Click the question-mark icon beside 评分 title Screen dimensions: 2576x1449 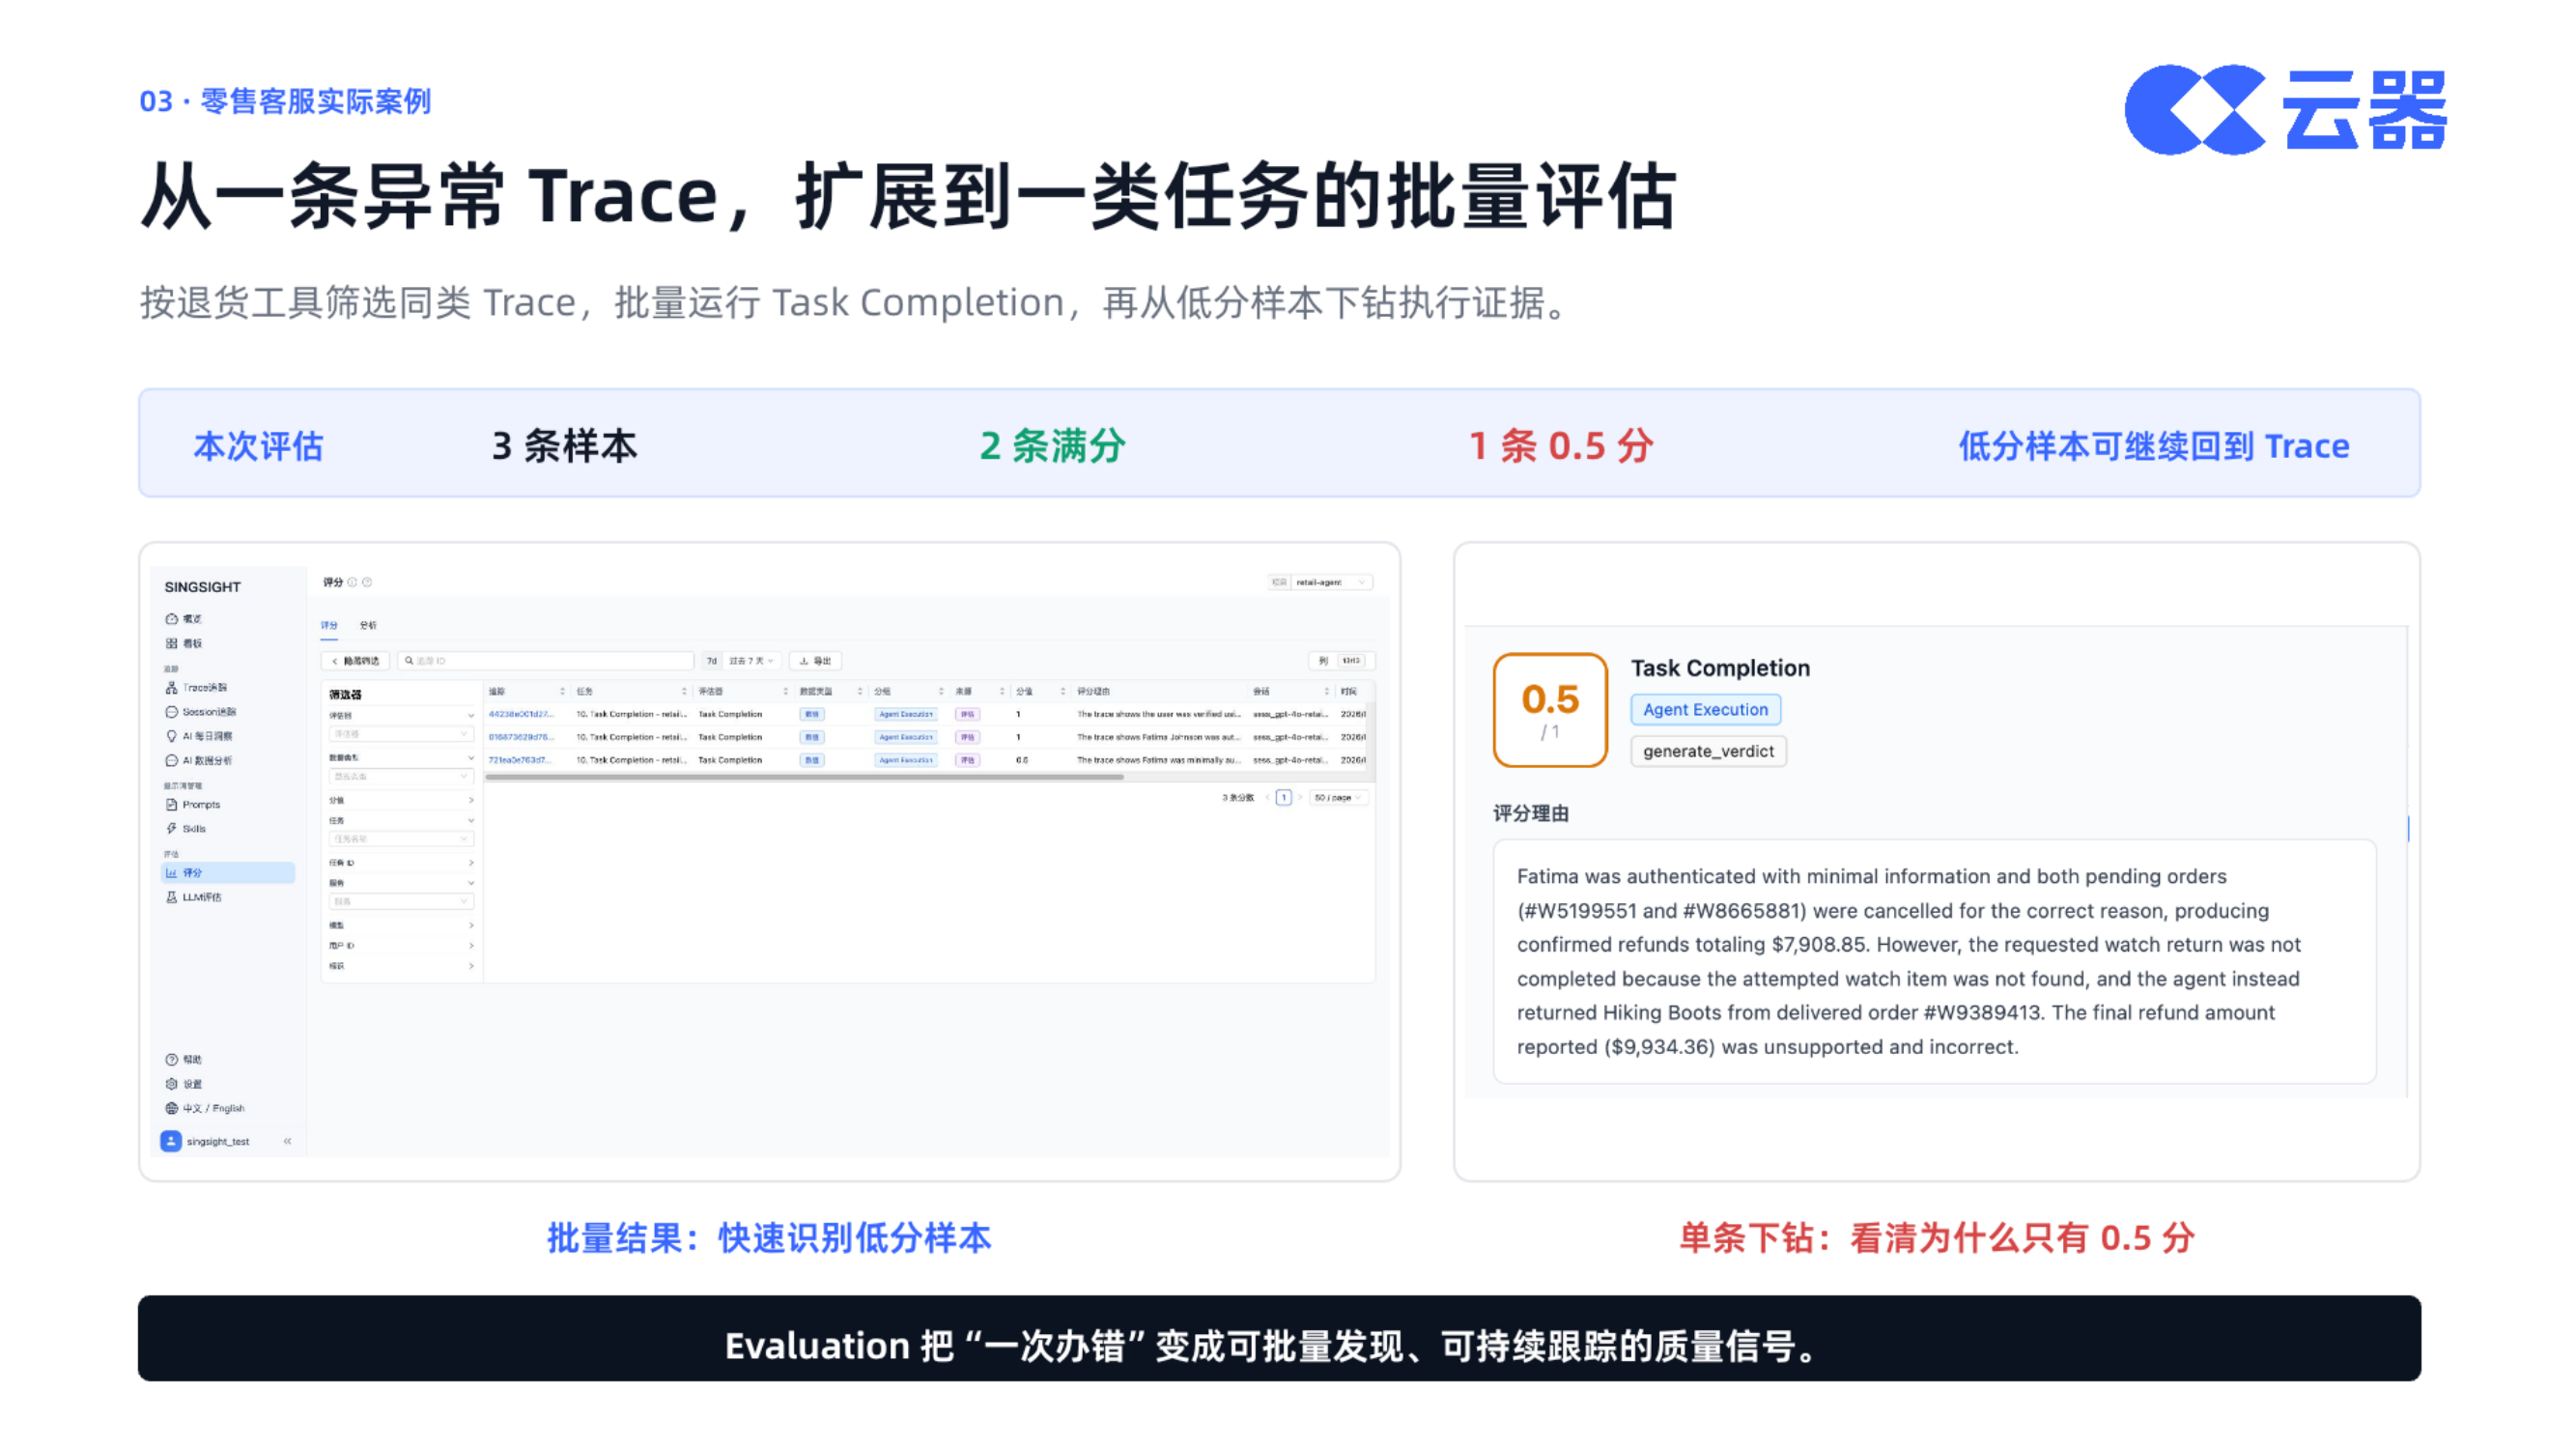[x=367, y=582]
